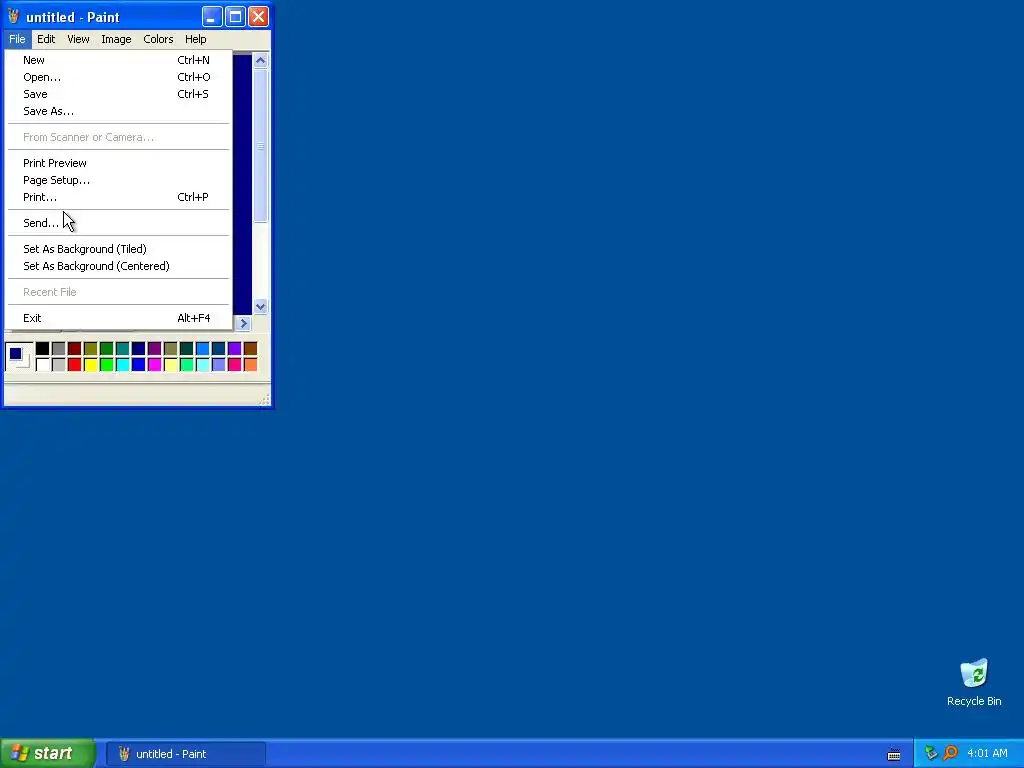Click the orange magnifier tray icon
Image resolution: width=1024 pixels, height=768 pixels.
coord(951,754)
